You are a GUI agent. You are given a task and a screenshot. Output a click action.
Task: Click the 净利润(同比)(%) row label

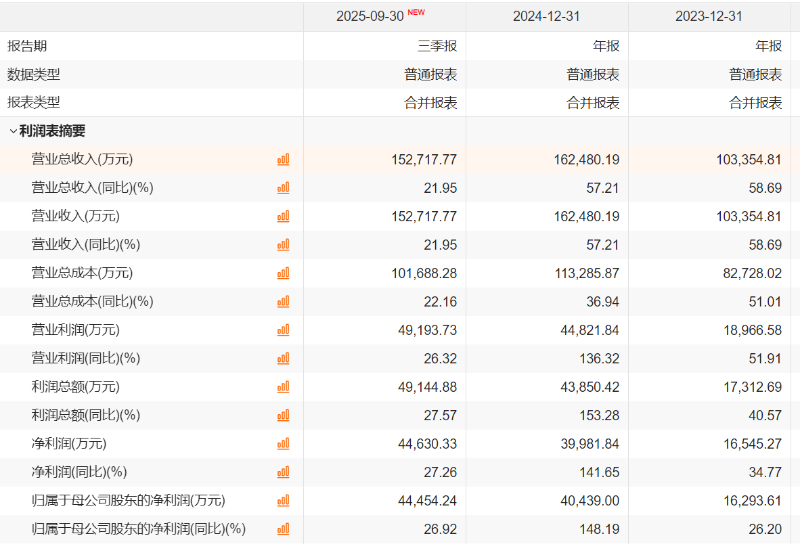[x=79, y=472]
